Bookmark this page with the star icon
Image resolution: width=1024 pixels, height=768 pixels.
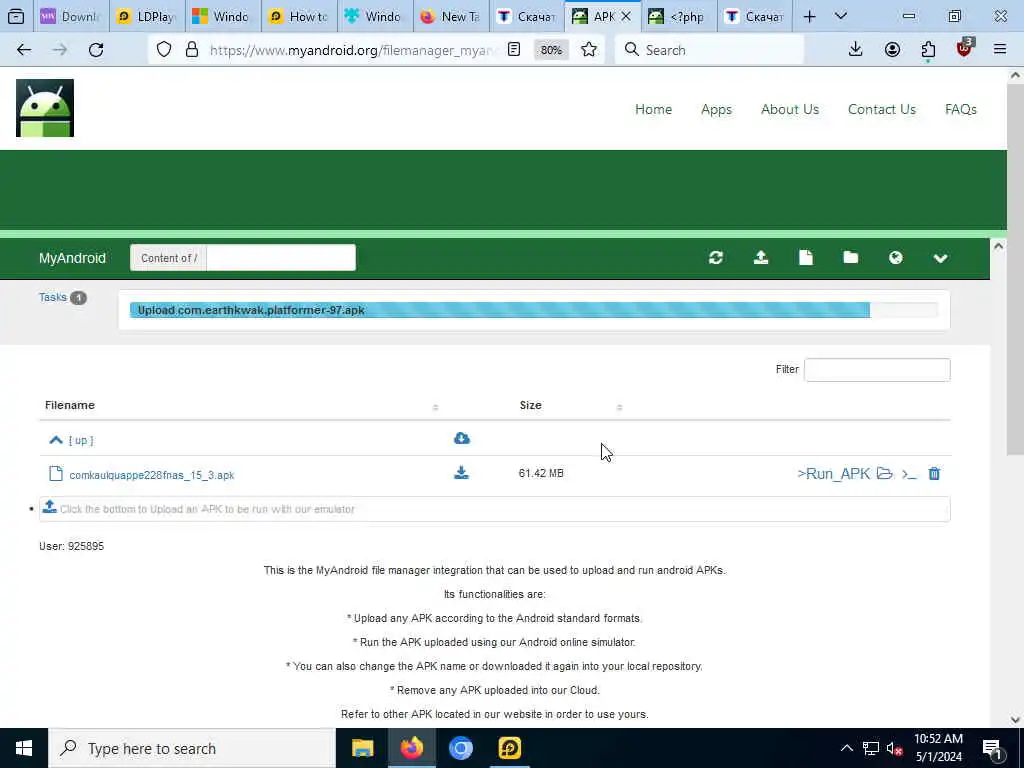[588, 50]
